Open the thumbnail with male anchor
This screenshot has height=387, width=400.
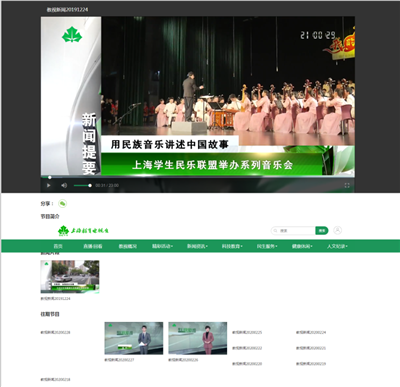[x=134, y=338]
